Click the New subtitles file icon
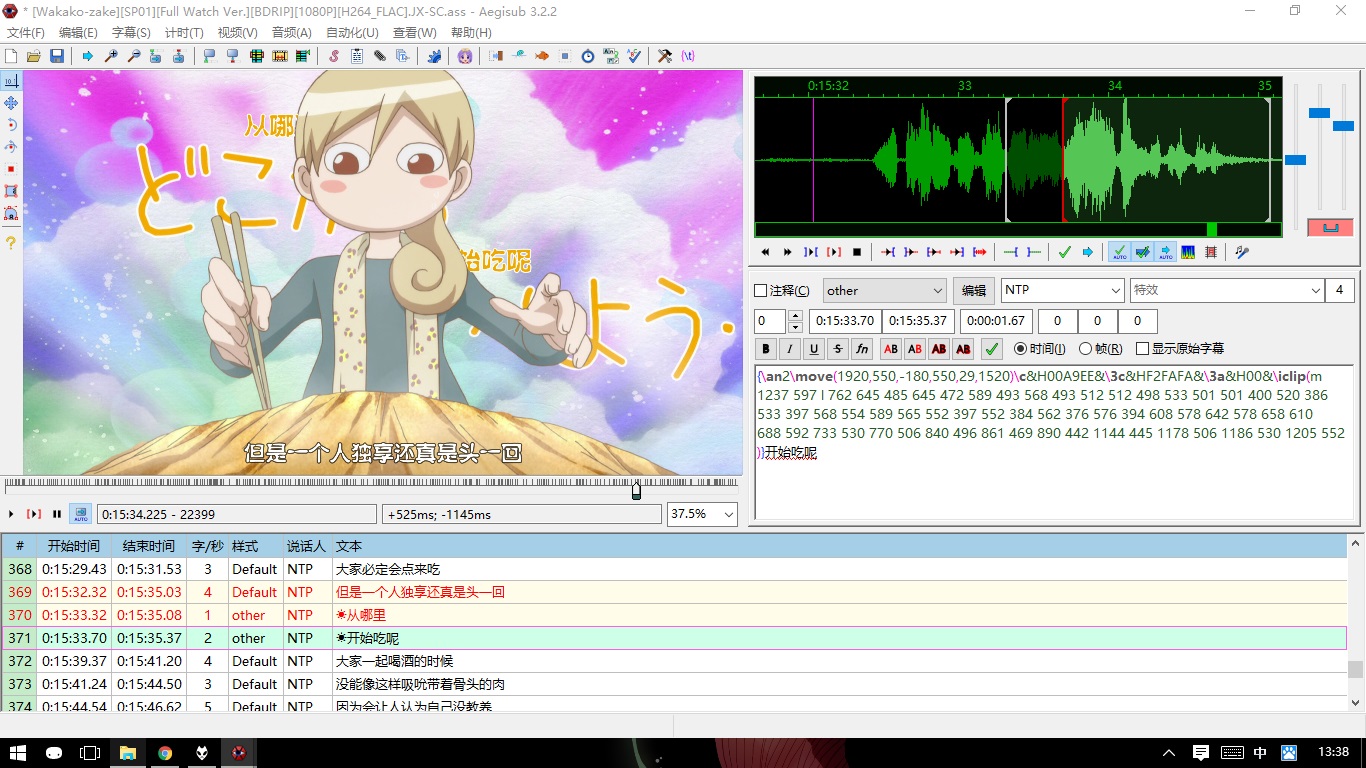1366x768 pixels. [x=11, y=56]
